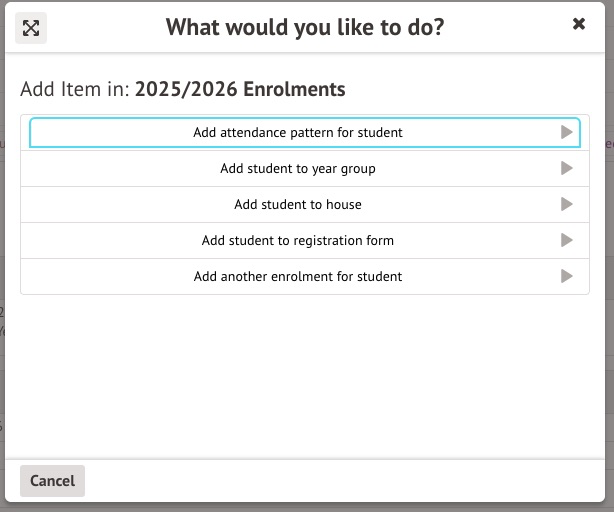Click the "Add Item in:" label
The height and width of the screenshot is (512, 614).
[x=75, y=90]
